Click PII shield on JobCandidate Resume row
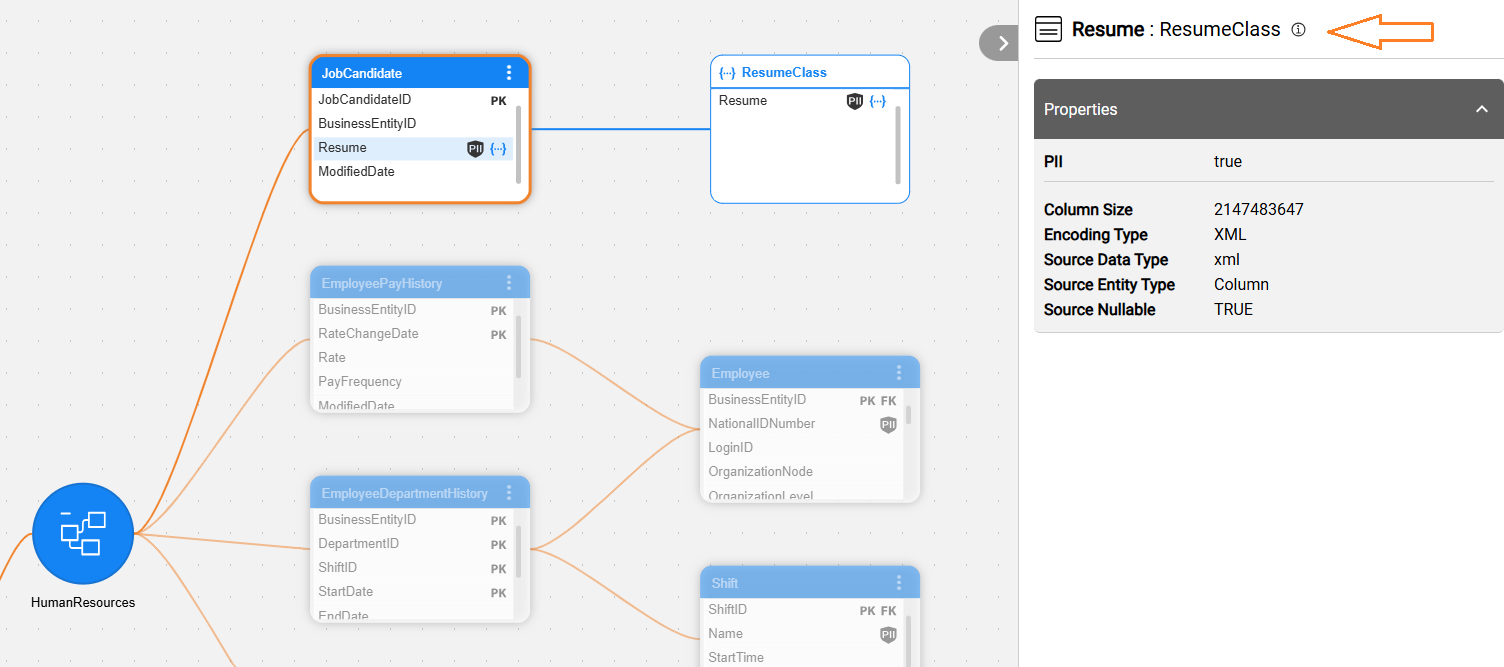Viewport: 1504px width, 667px height. pyautogui.click(x=475, y=148)
